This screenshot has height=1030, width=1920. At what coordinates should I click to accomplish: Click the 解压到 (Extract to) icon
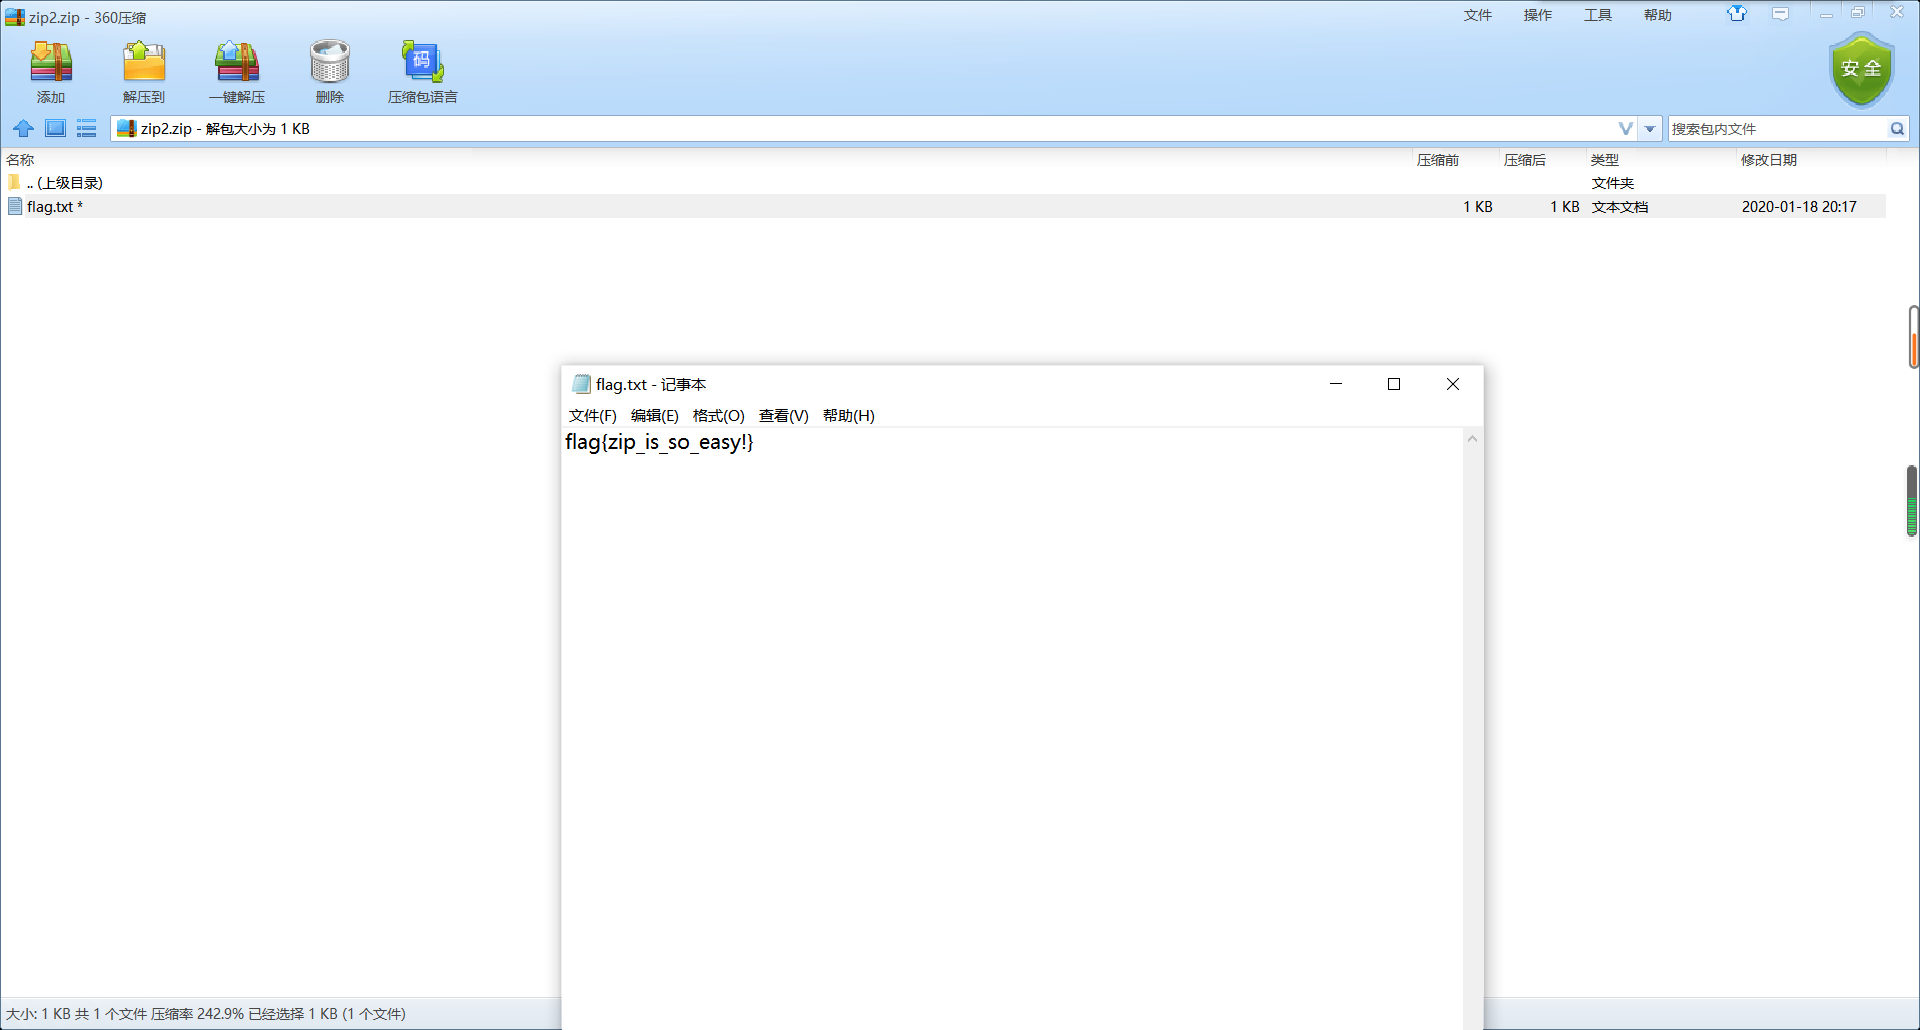click(144, 71)
